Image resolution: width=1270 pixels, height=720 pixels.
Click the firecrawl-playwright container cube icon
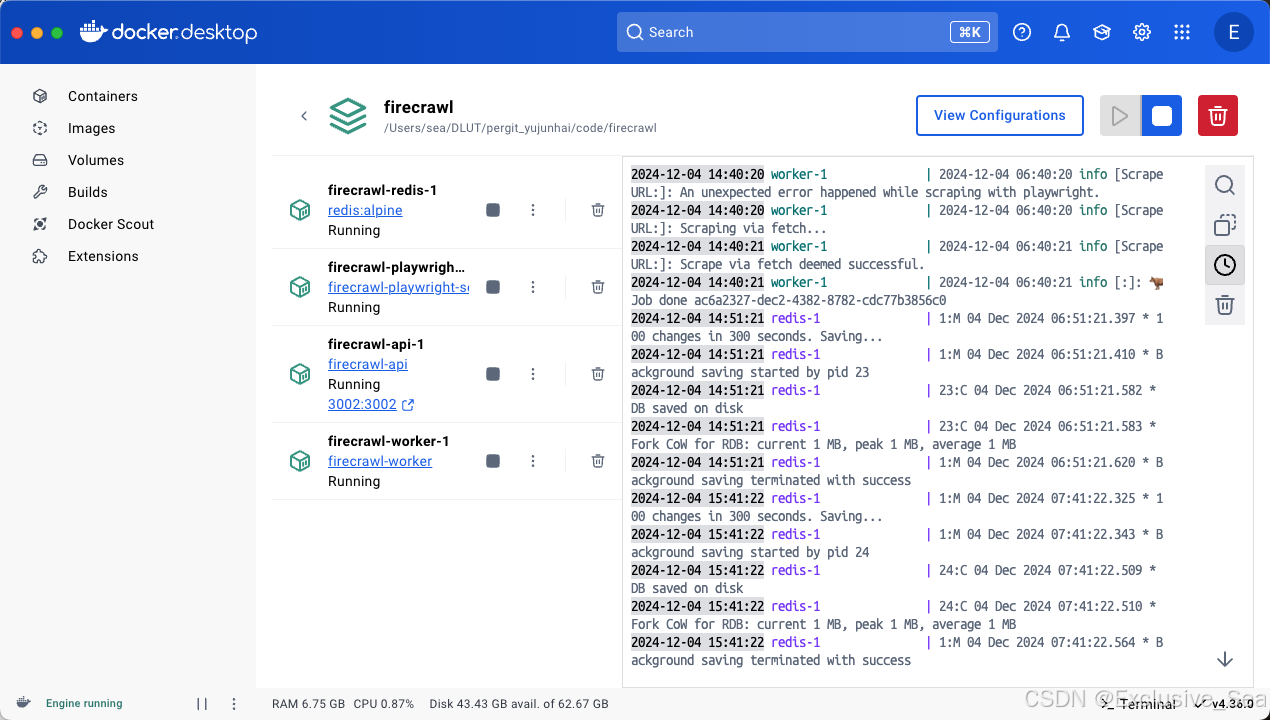pos(299,287)
